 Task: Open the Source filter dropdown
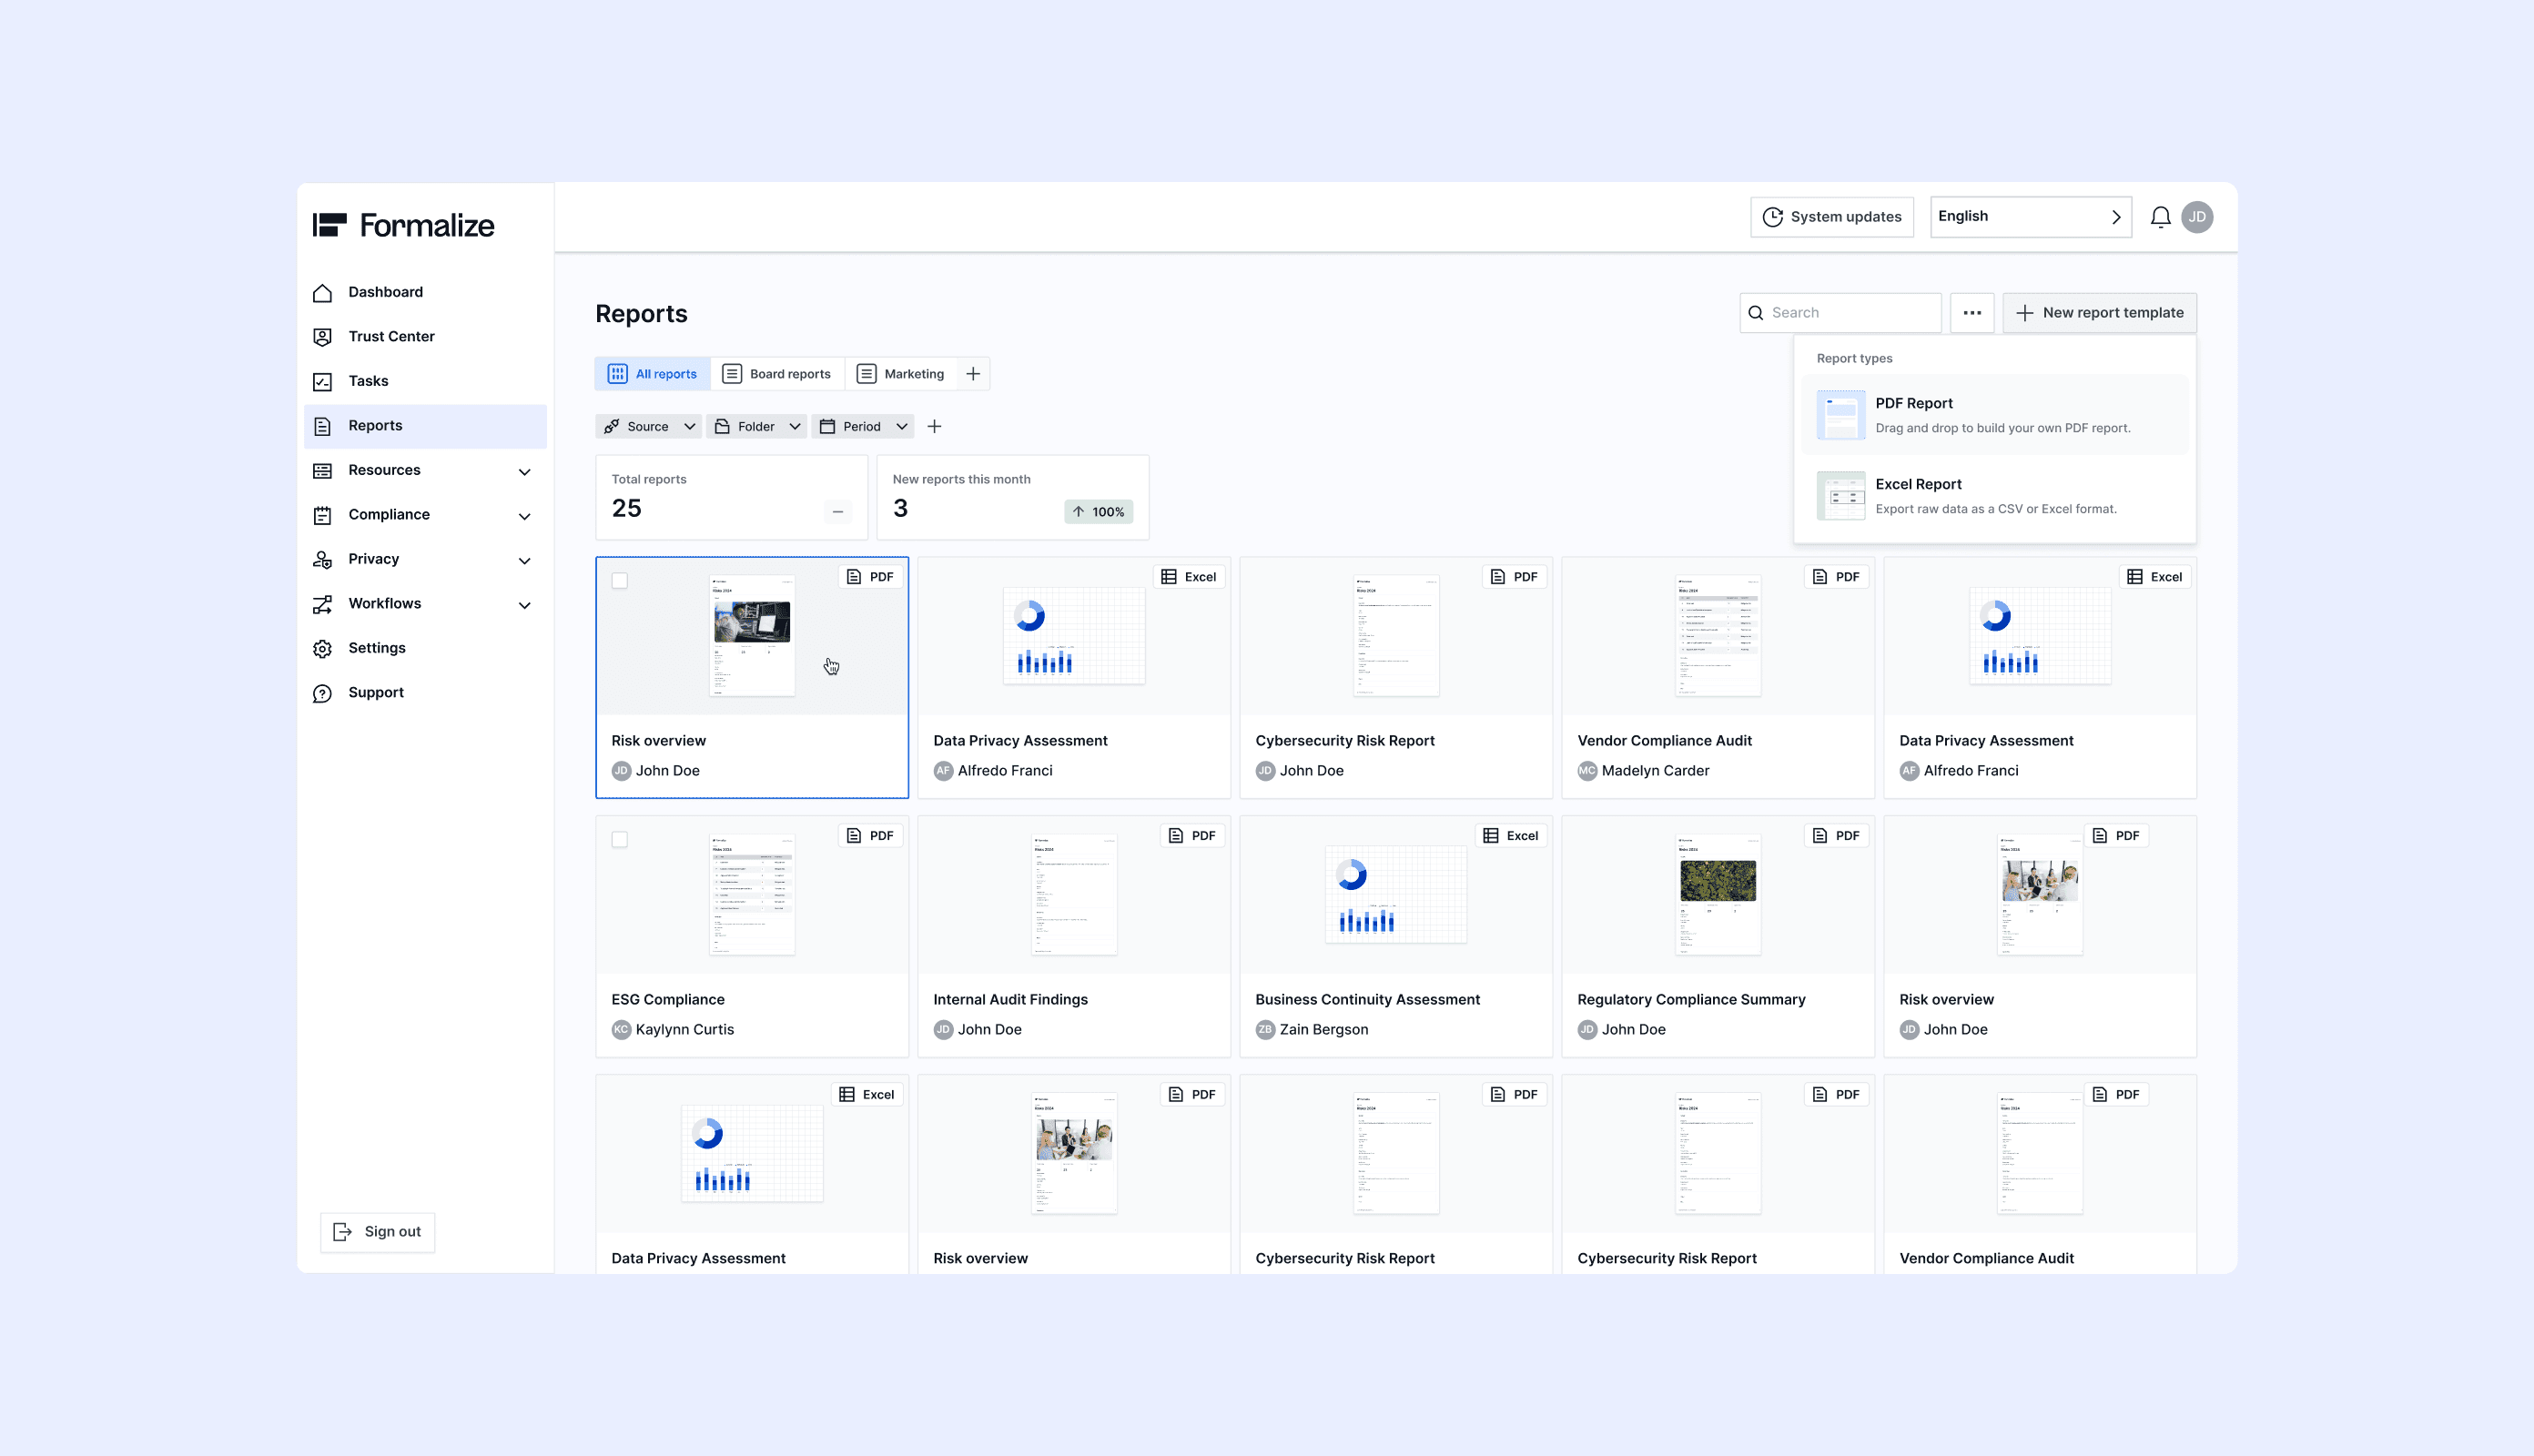coord(648,427)
